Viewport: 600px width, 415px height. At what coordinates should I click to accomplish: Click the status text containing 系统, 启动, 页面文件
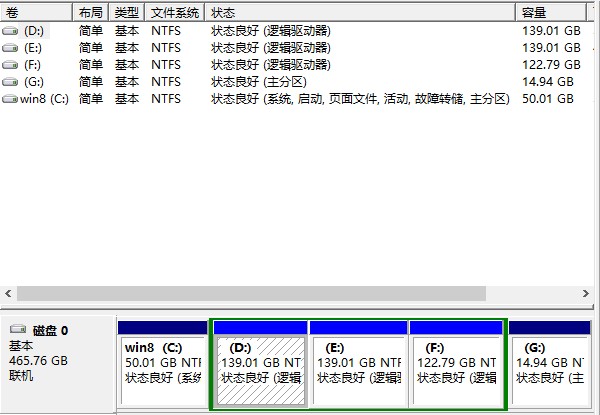point(360,99)
